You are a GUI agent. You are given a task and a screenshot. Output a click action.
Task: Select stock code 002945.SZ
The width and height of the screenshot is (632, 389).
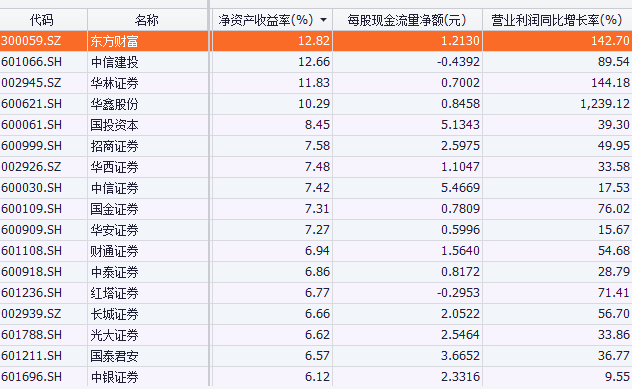(31, 83)
